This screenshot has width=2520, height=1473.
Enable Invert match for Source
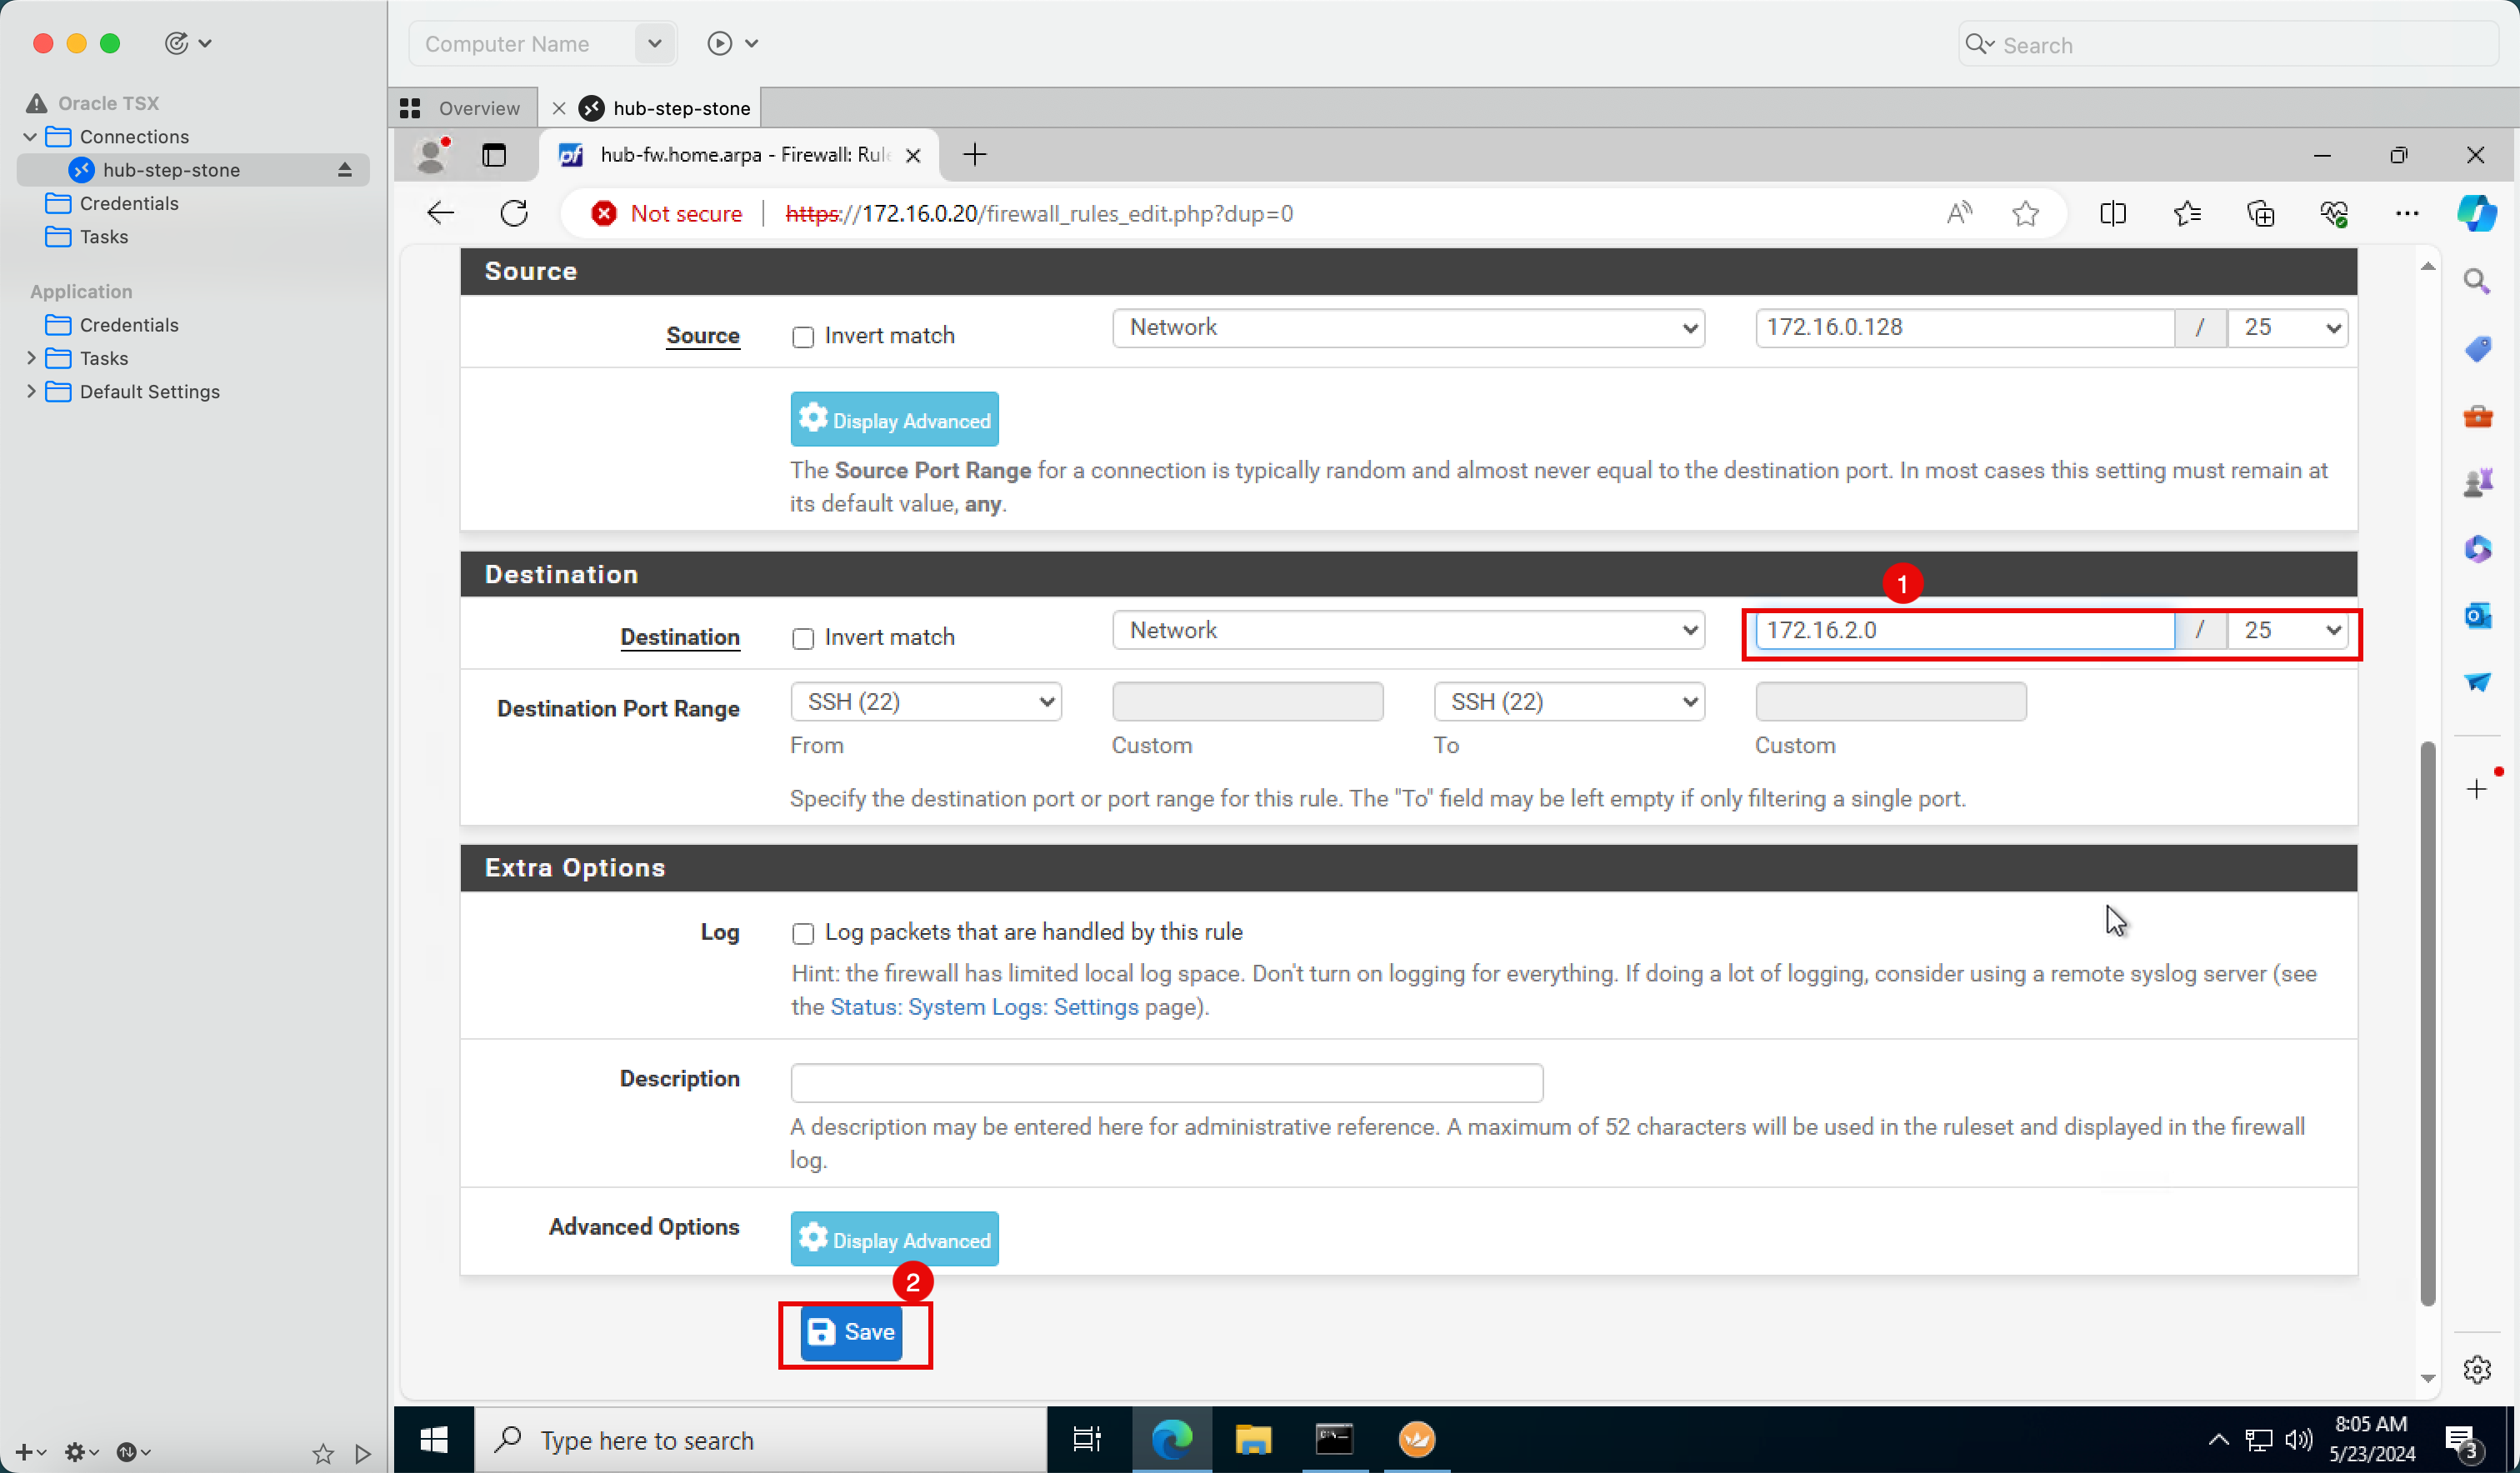(x=803, y=337)
